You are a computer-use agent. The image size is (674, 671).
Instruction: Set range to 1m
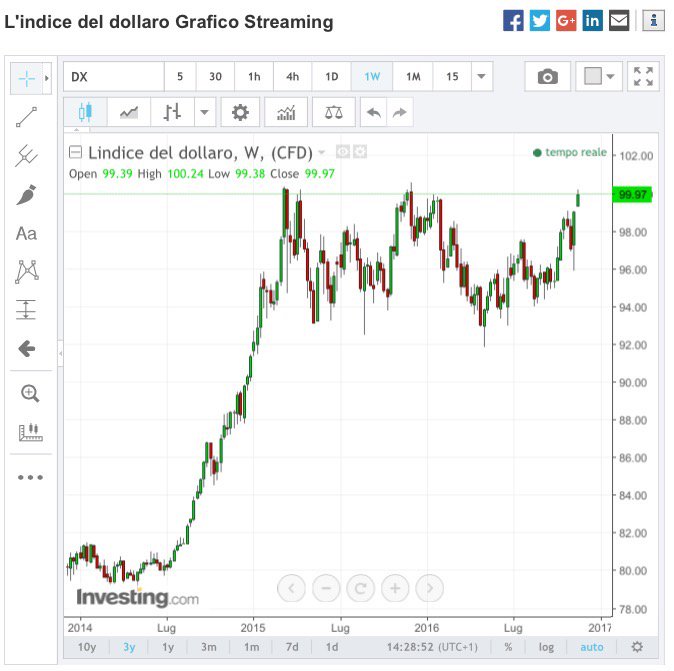[251, 646]
